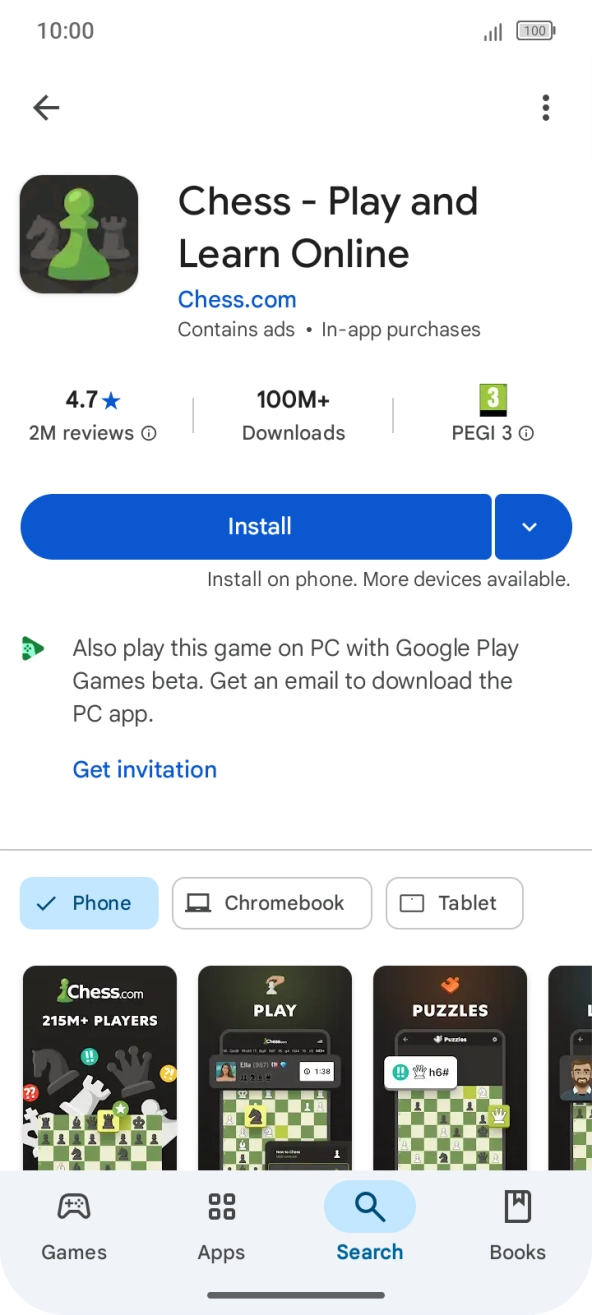Viewport: 592px width, 1315px height.
Task: Select the Chromebook device filter
Action: 271,903
